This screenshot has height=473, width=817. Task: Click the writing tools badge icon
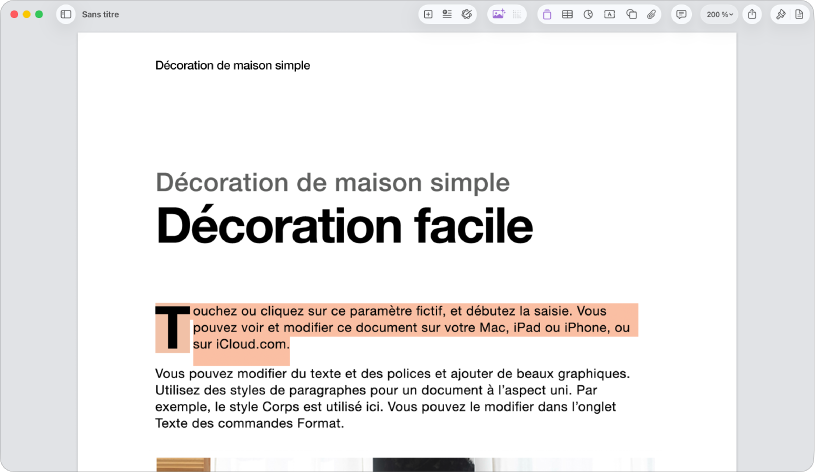(467, 15)
